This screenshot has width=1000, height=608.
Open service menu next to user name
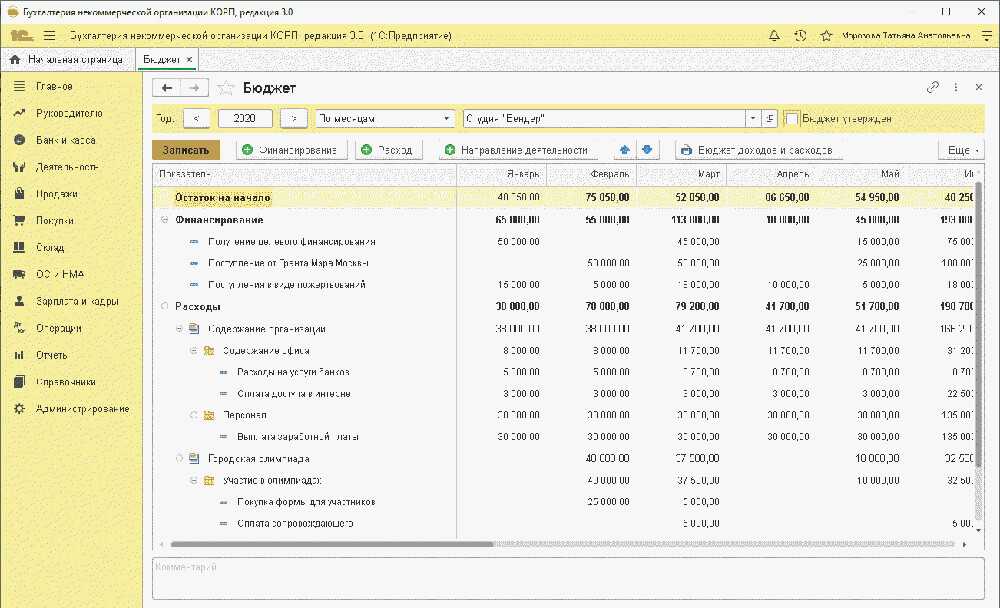[x=987, y=36]
